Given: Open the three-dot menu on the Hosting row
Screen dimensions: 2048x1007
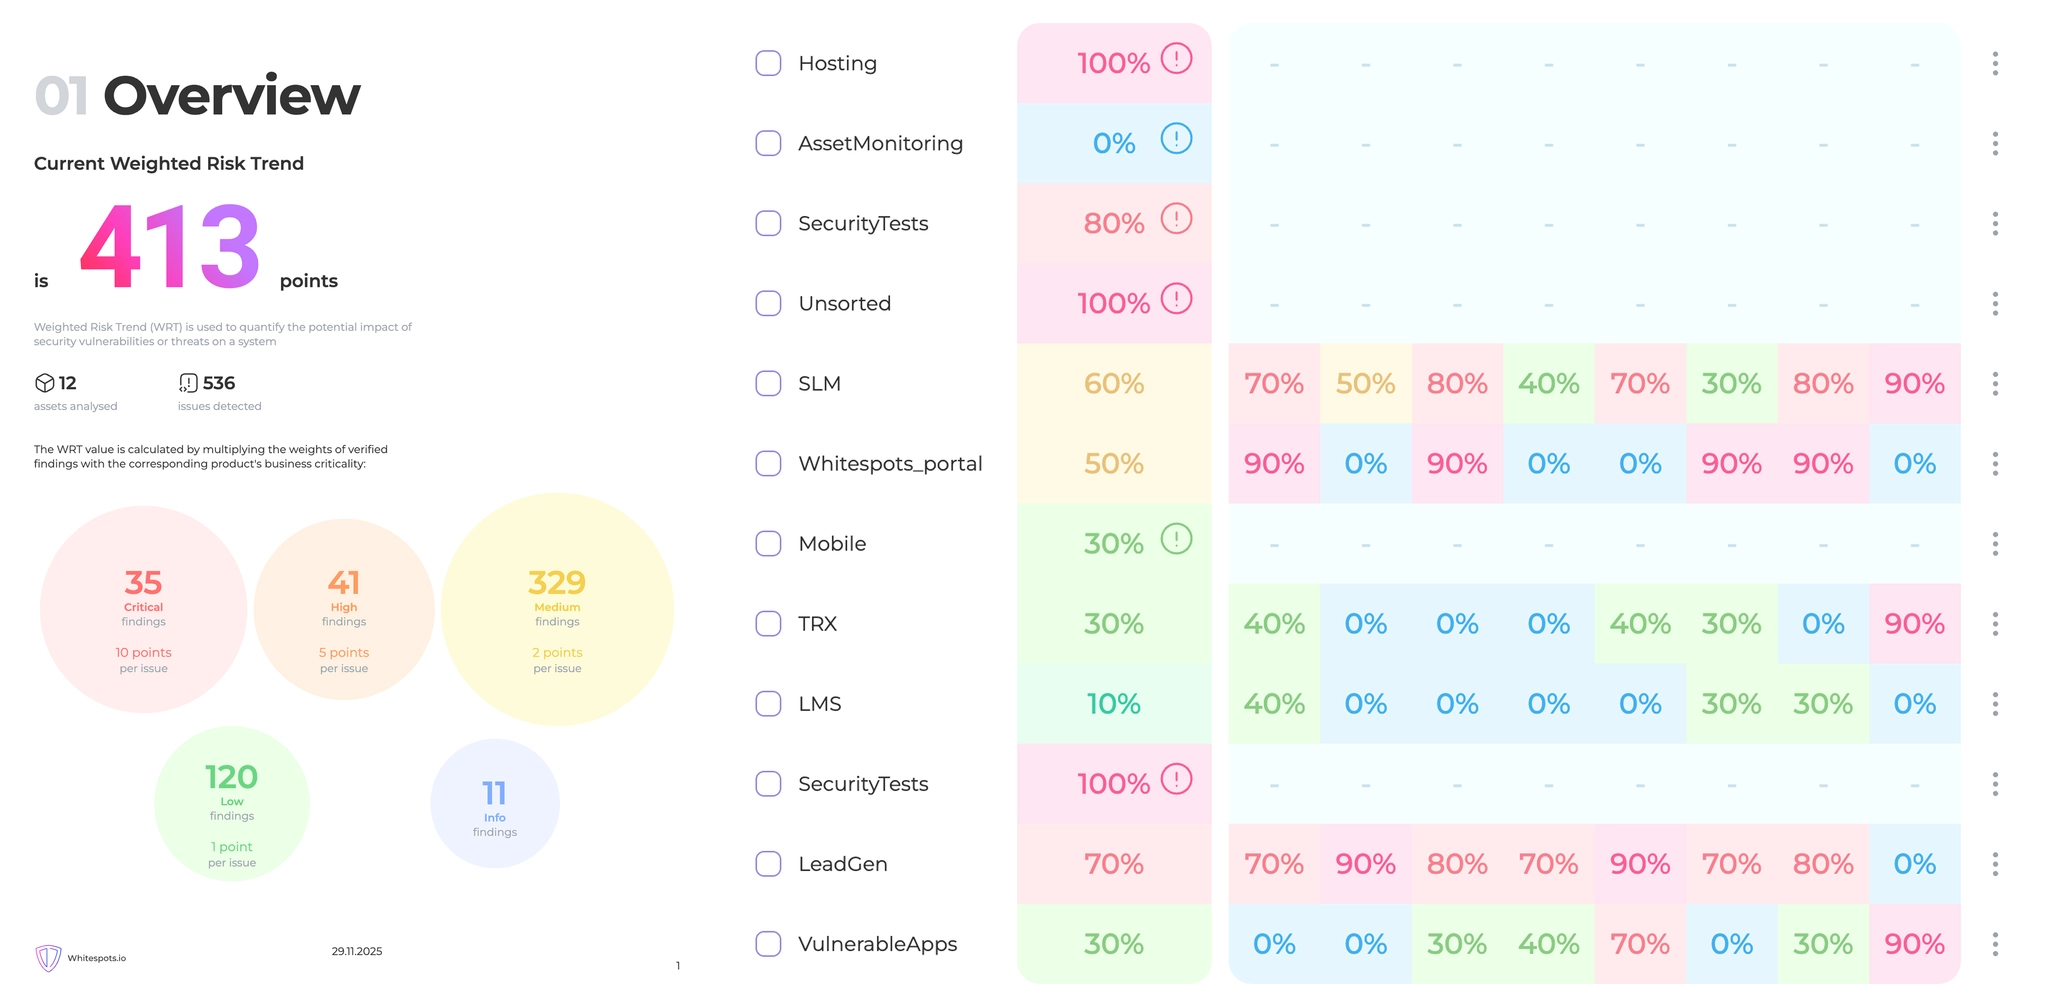Looking at the screenshot, I should coord(1995,62).
